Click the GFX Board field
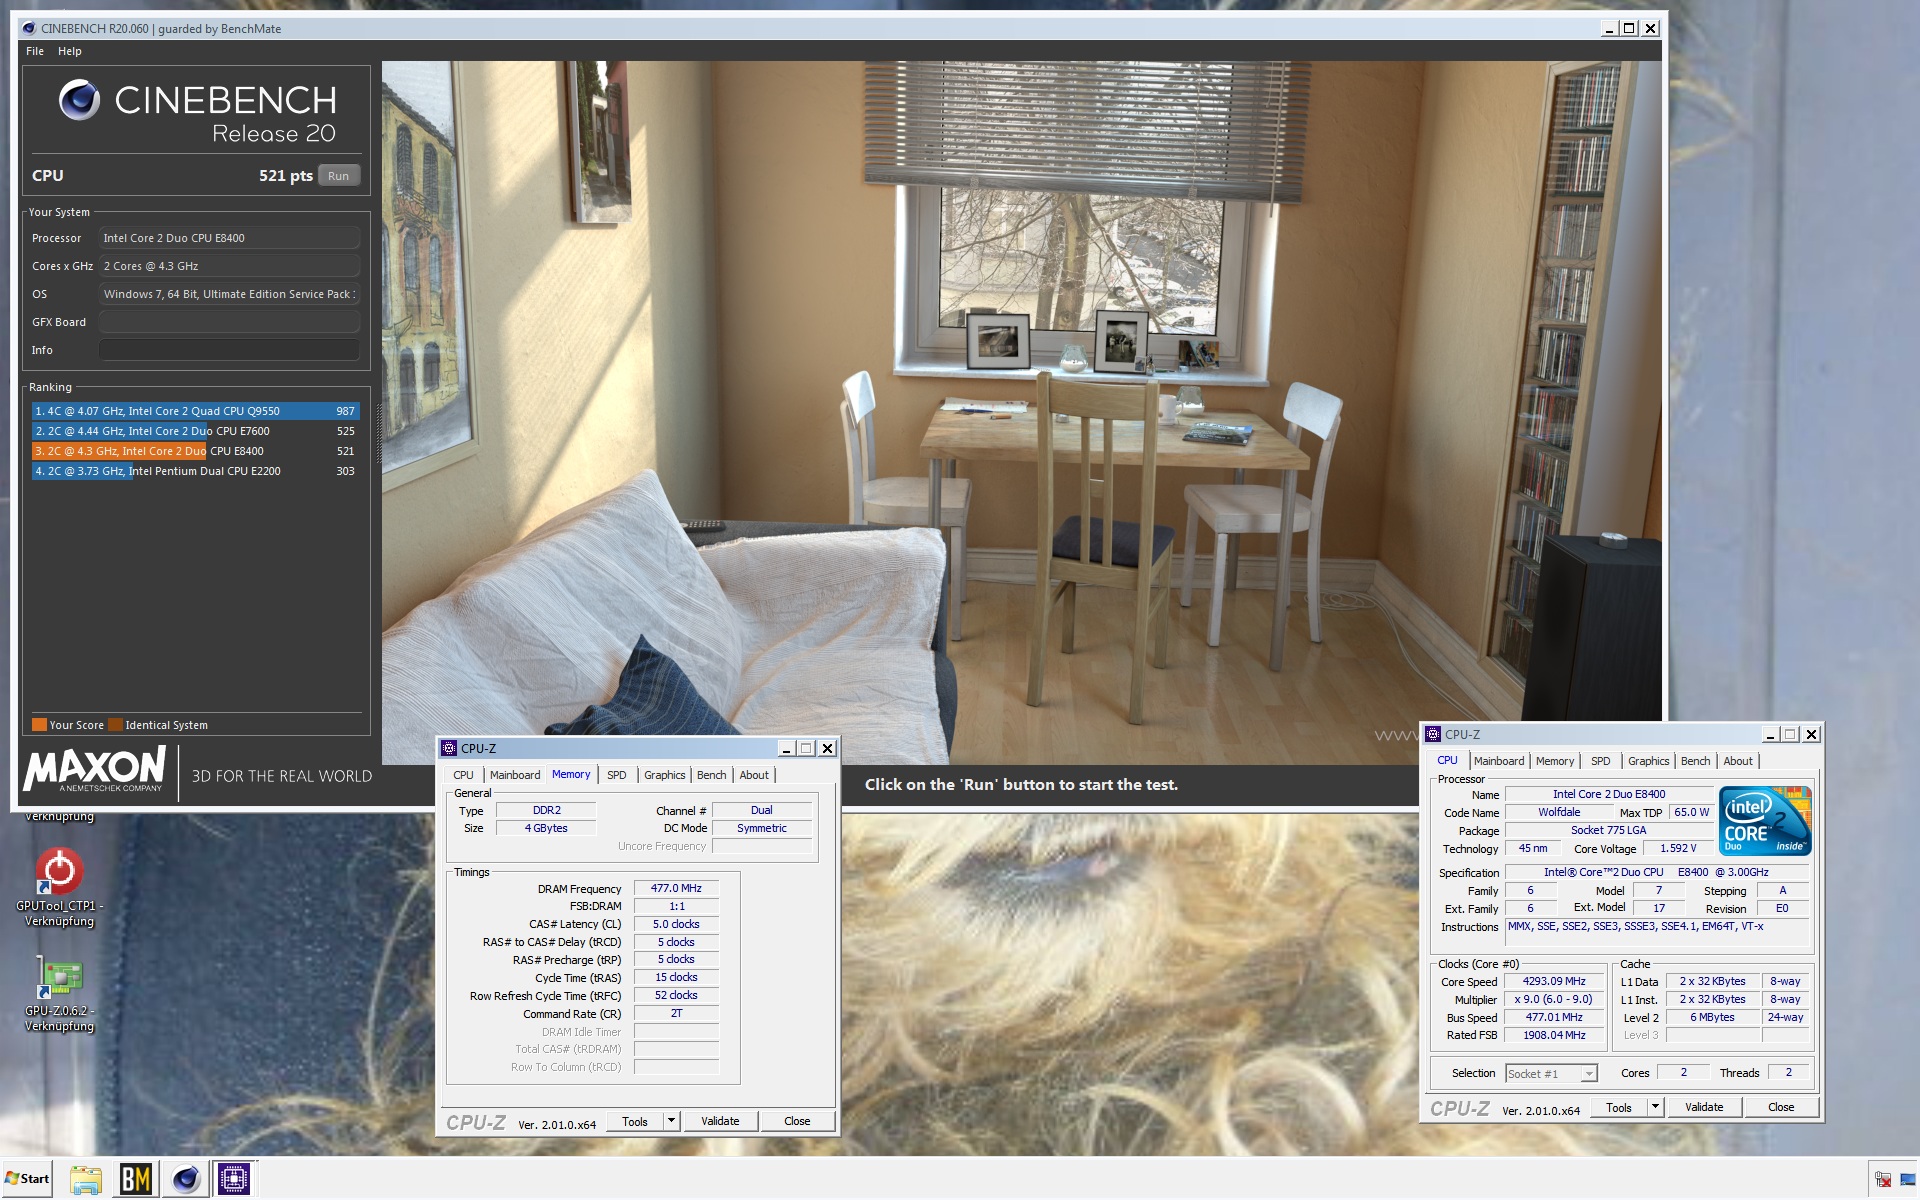The image size is (1920, 1200). (229, 322)
